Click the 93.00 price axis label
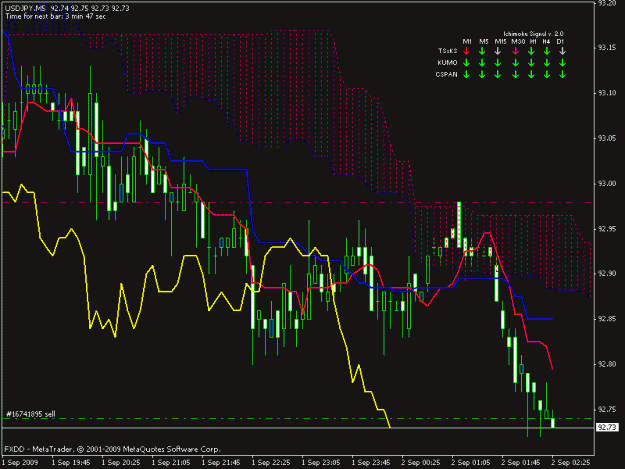Screen dimensions: 625x469 click(x=607, y=184)
